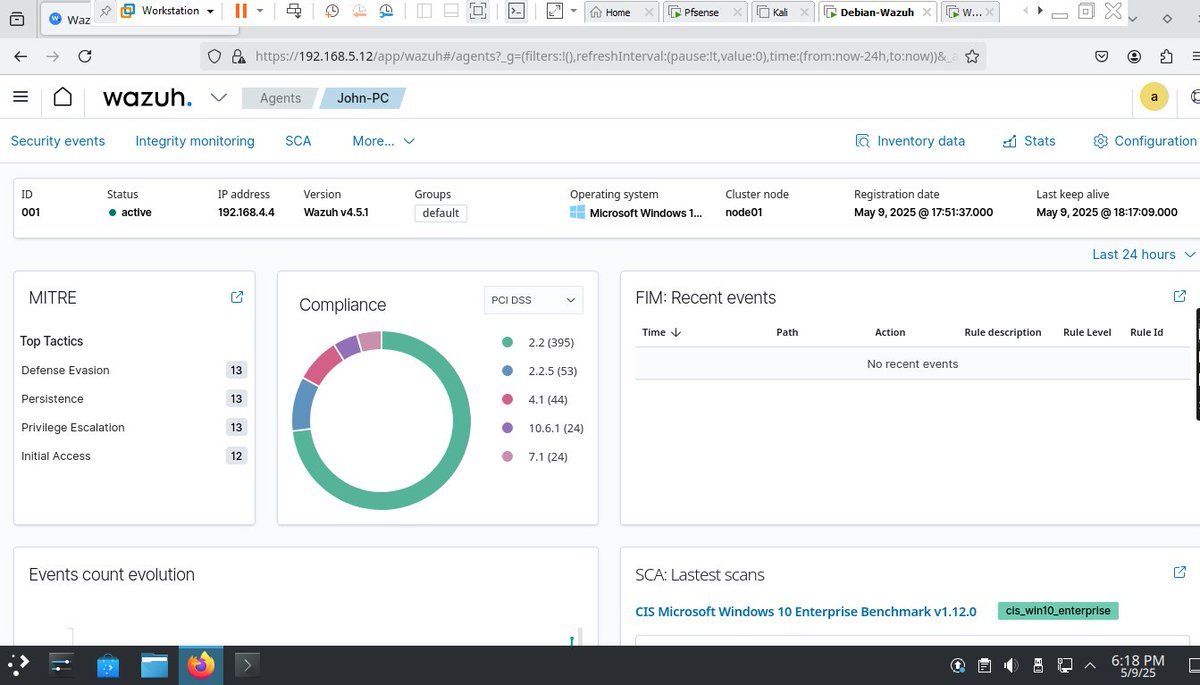
Task: Open agent Stats
Action: coord(1029,141)
